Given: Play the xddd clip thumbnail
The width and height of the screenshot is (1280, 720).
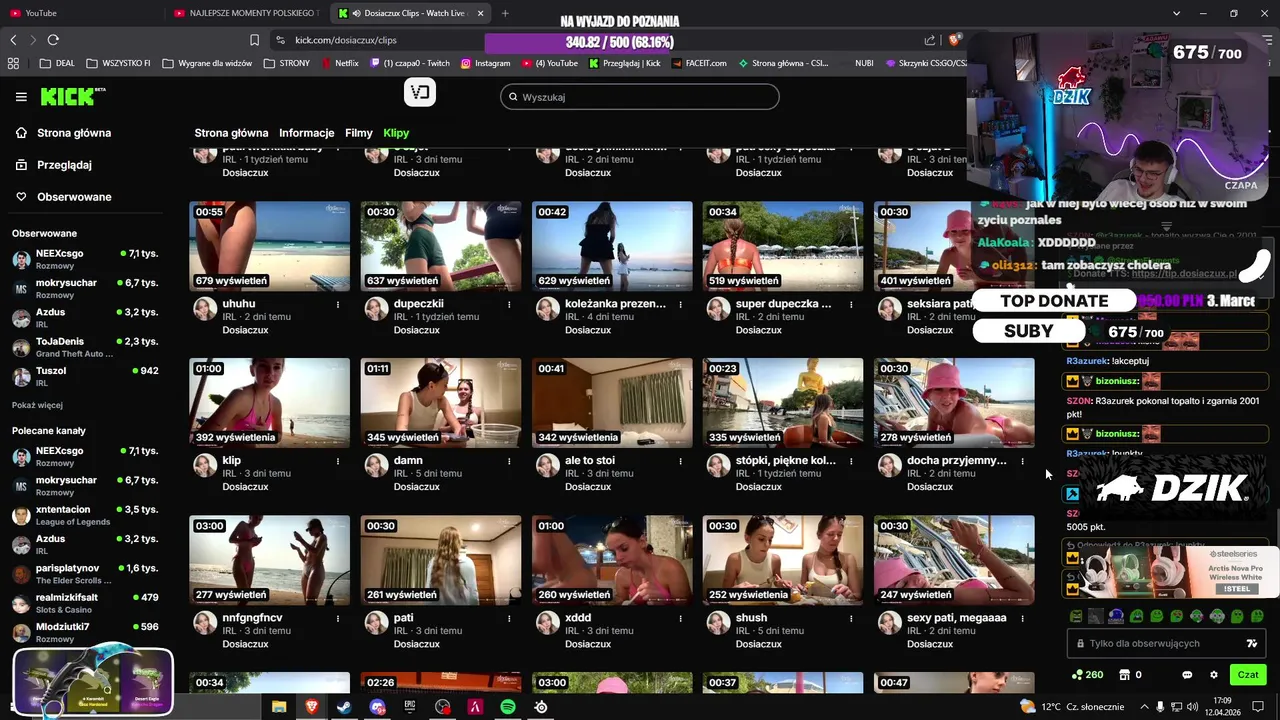Looking at the screenshot, I should [612, 560].
